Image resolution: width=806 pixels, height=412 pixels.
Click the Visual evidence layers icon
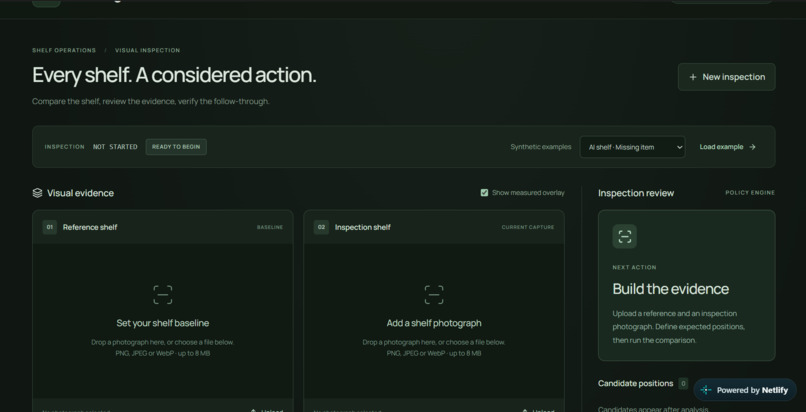pyautogui.click(x=37, y=193)
